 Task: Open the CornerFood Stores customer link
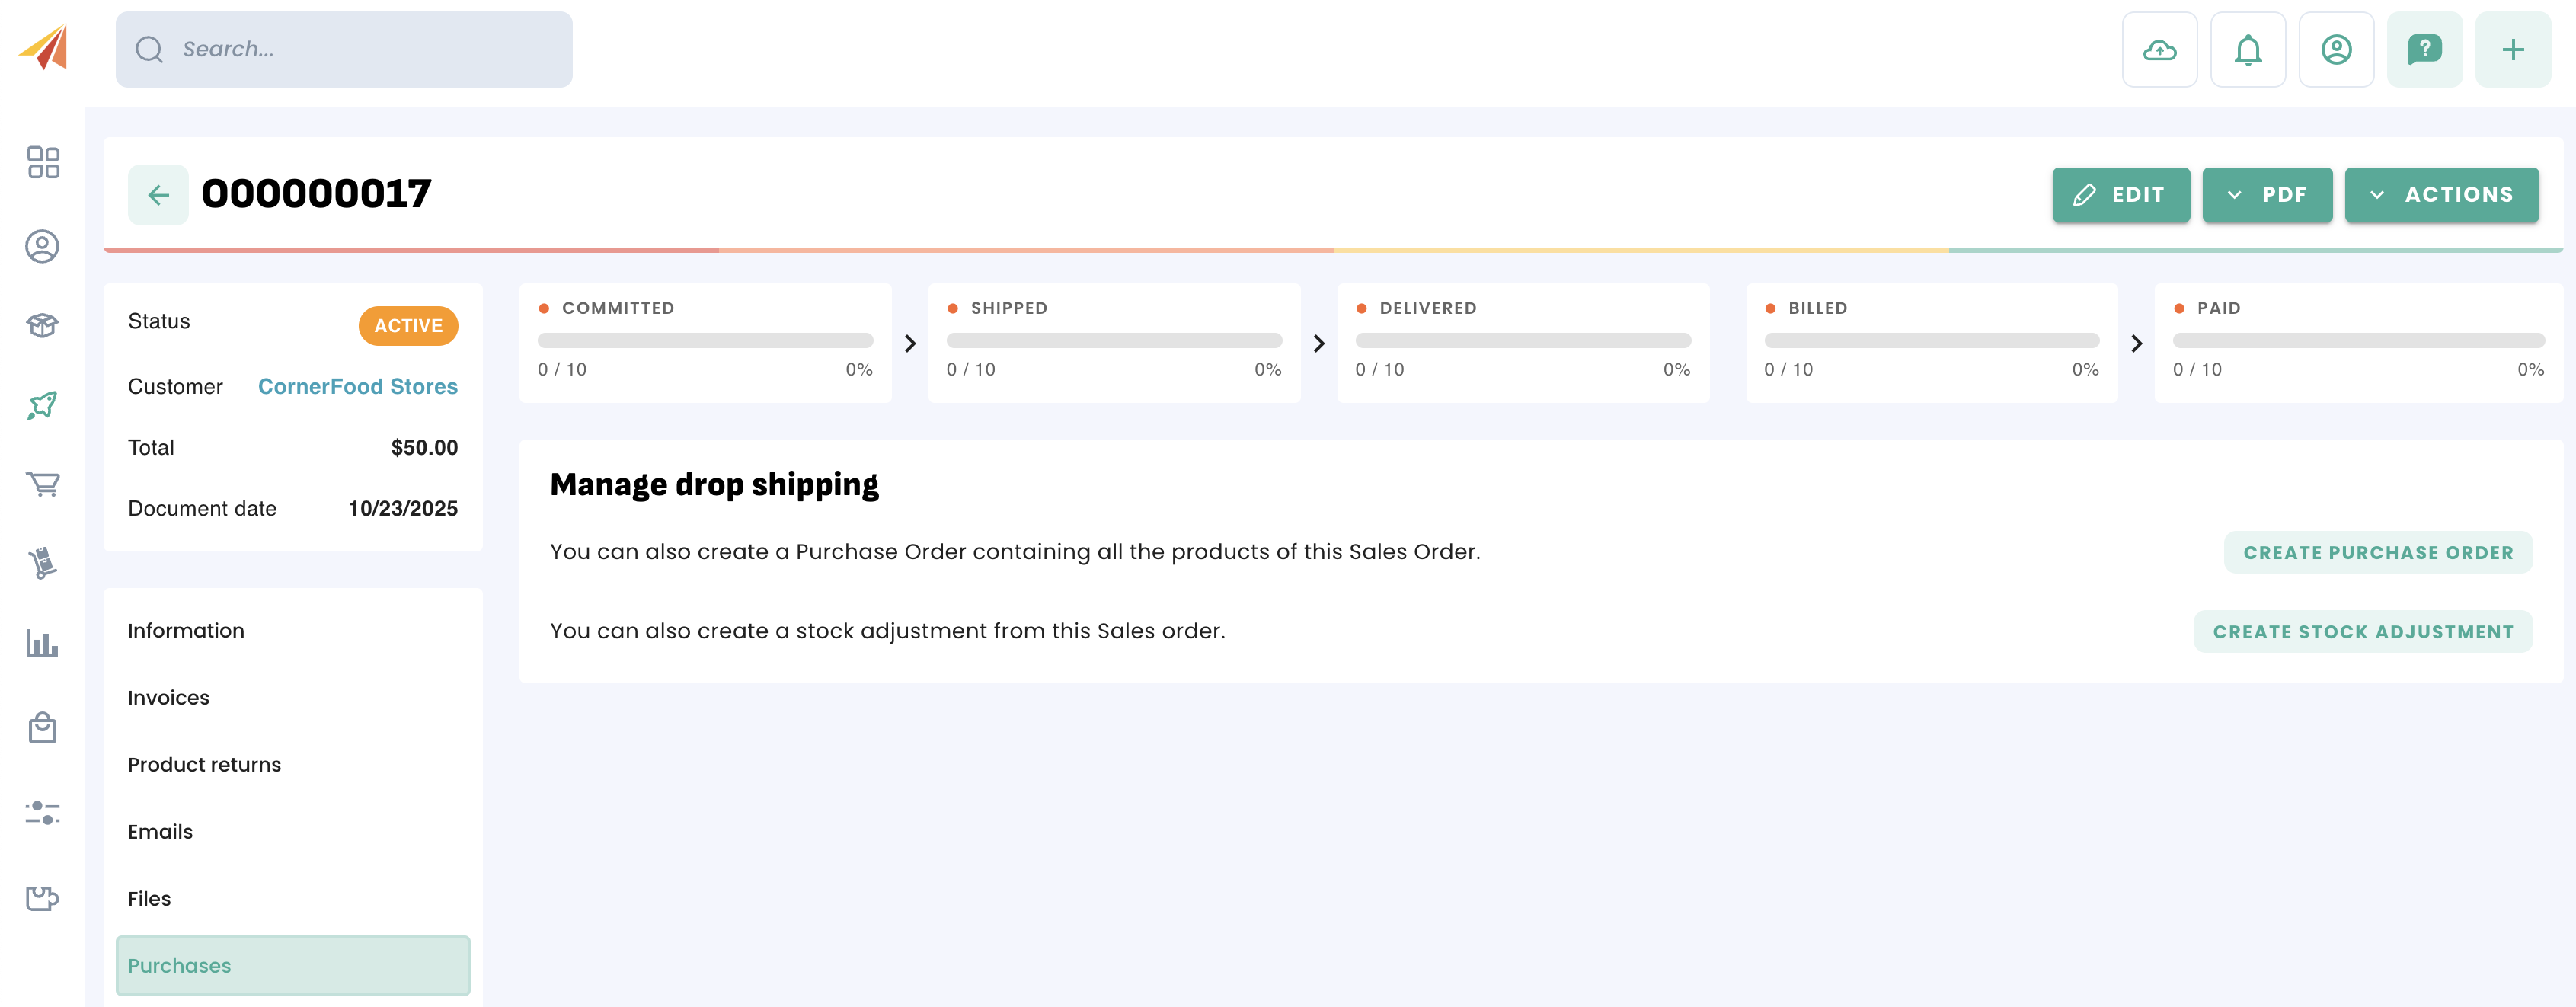point(357,387)
